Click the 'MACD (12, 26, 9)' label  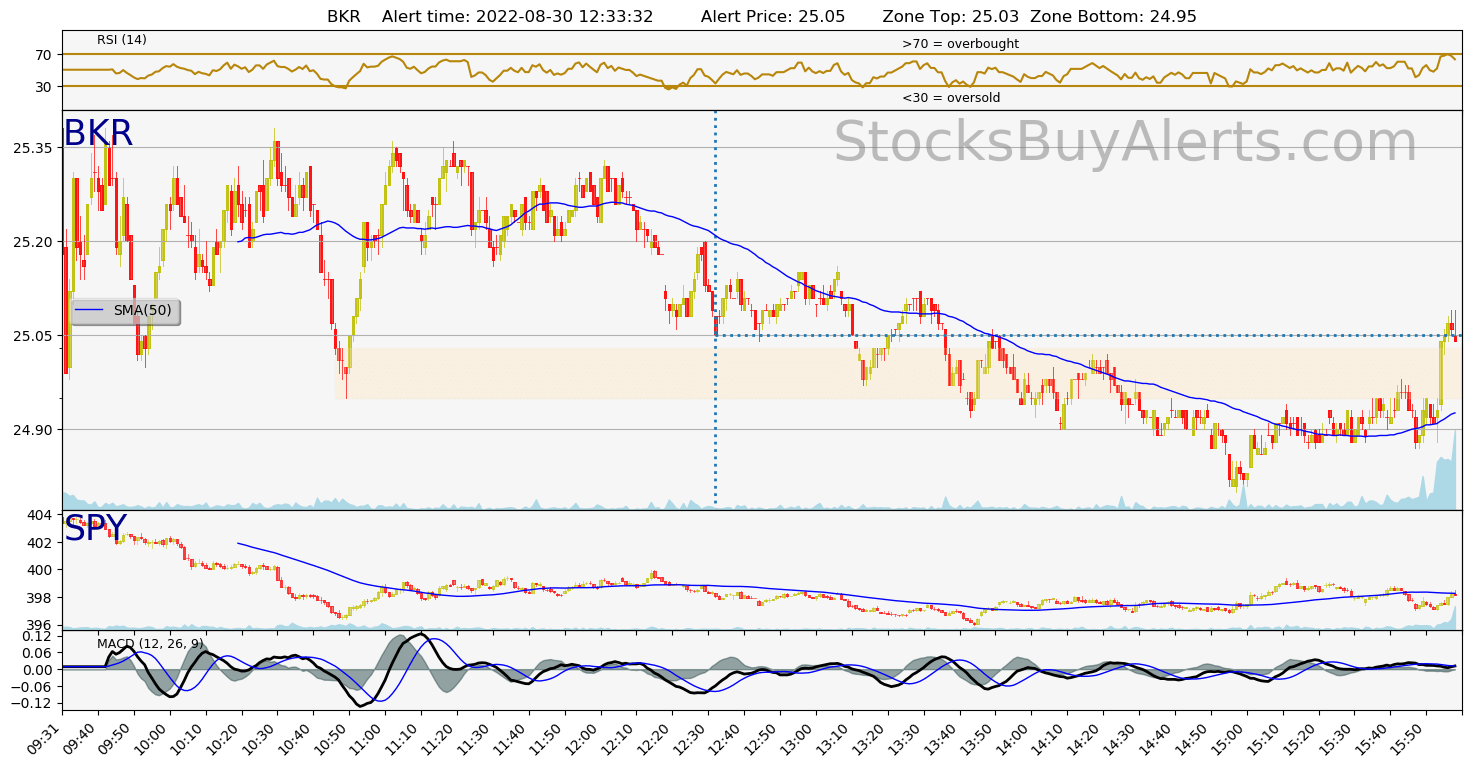[150, 643]
